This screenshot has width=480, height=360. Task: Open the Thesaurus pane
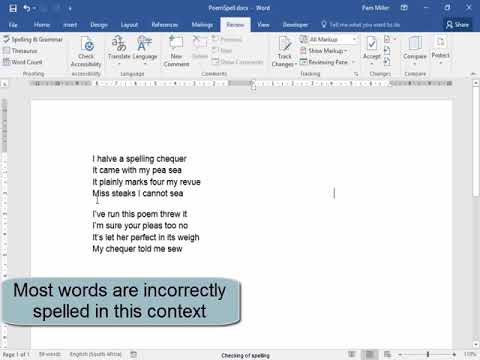[20, 51]
